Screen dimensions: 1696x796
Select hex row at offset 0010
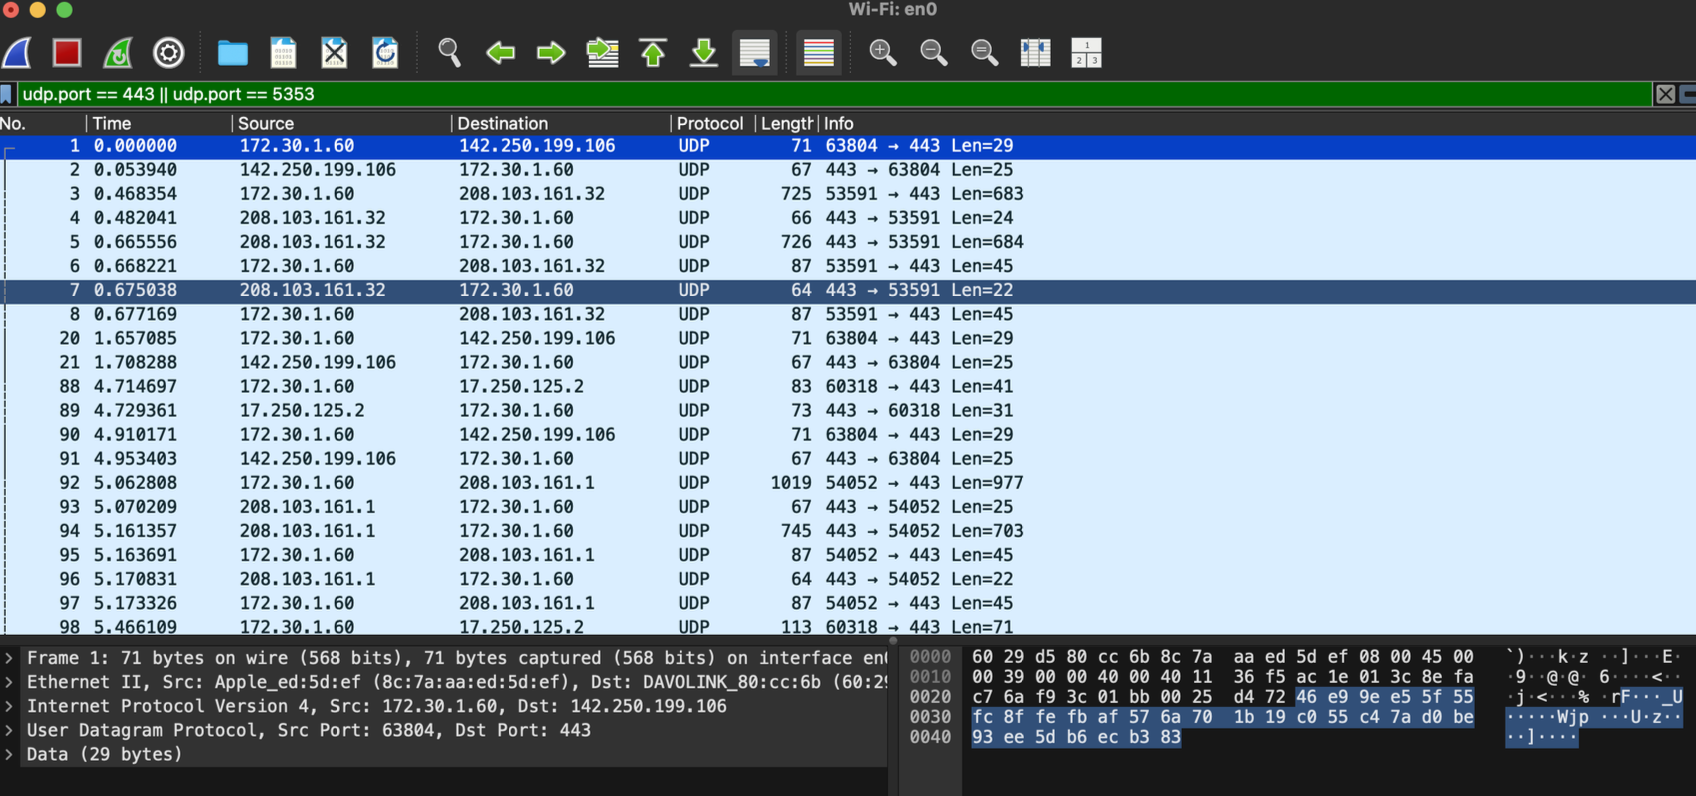1222,677
